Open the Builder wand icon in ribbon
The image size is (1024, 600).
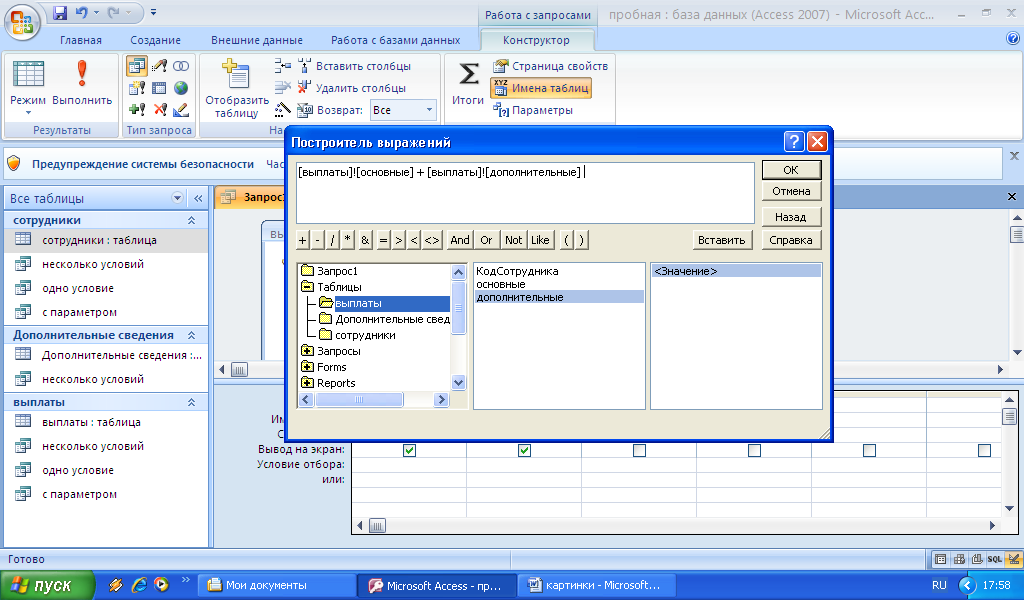[283, 110]
